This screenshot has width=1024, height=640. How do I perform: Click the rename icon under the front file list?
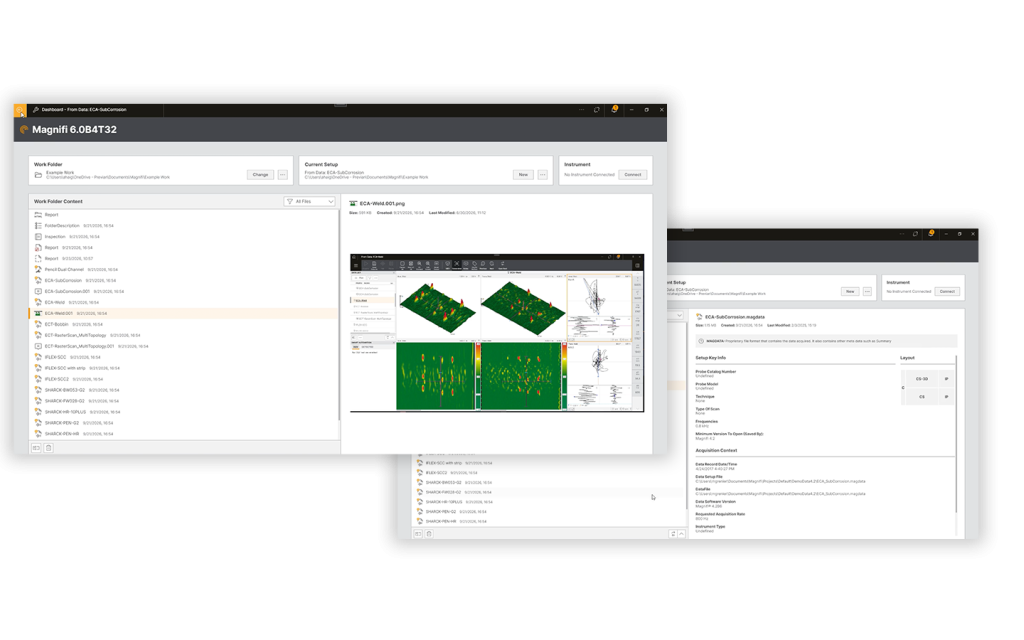37,448
